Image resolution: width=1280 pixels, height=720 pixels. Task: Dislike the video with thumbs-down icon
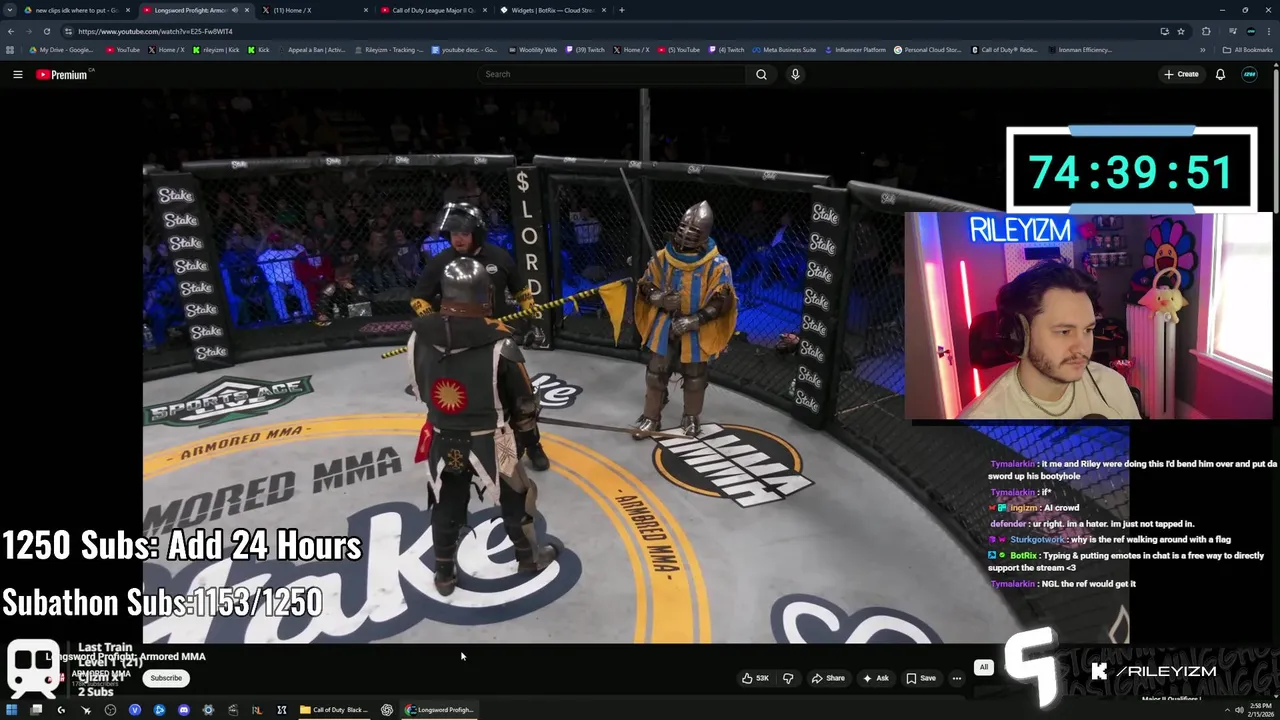tap(788, 678)
